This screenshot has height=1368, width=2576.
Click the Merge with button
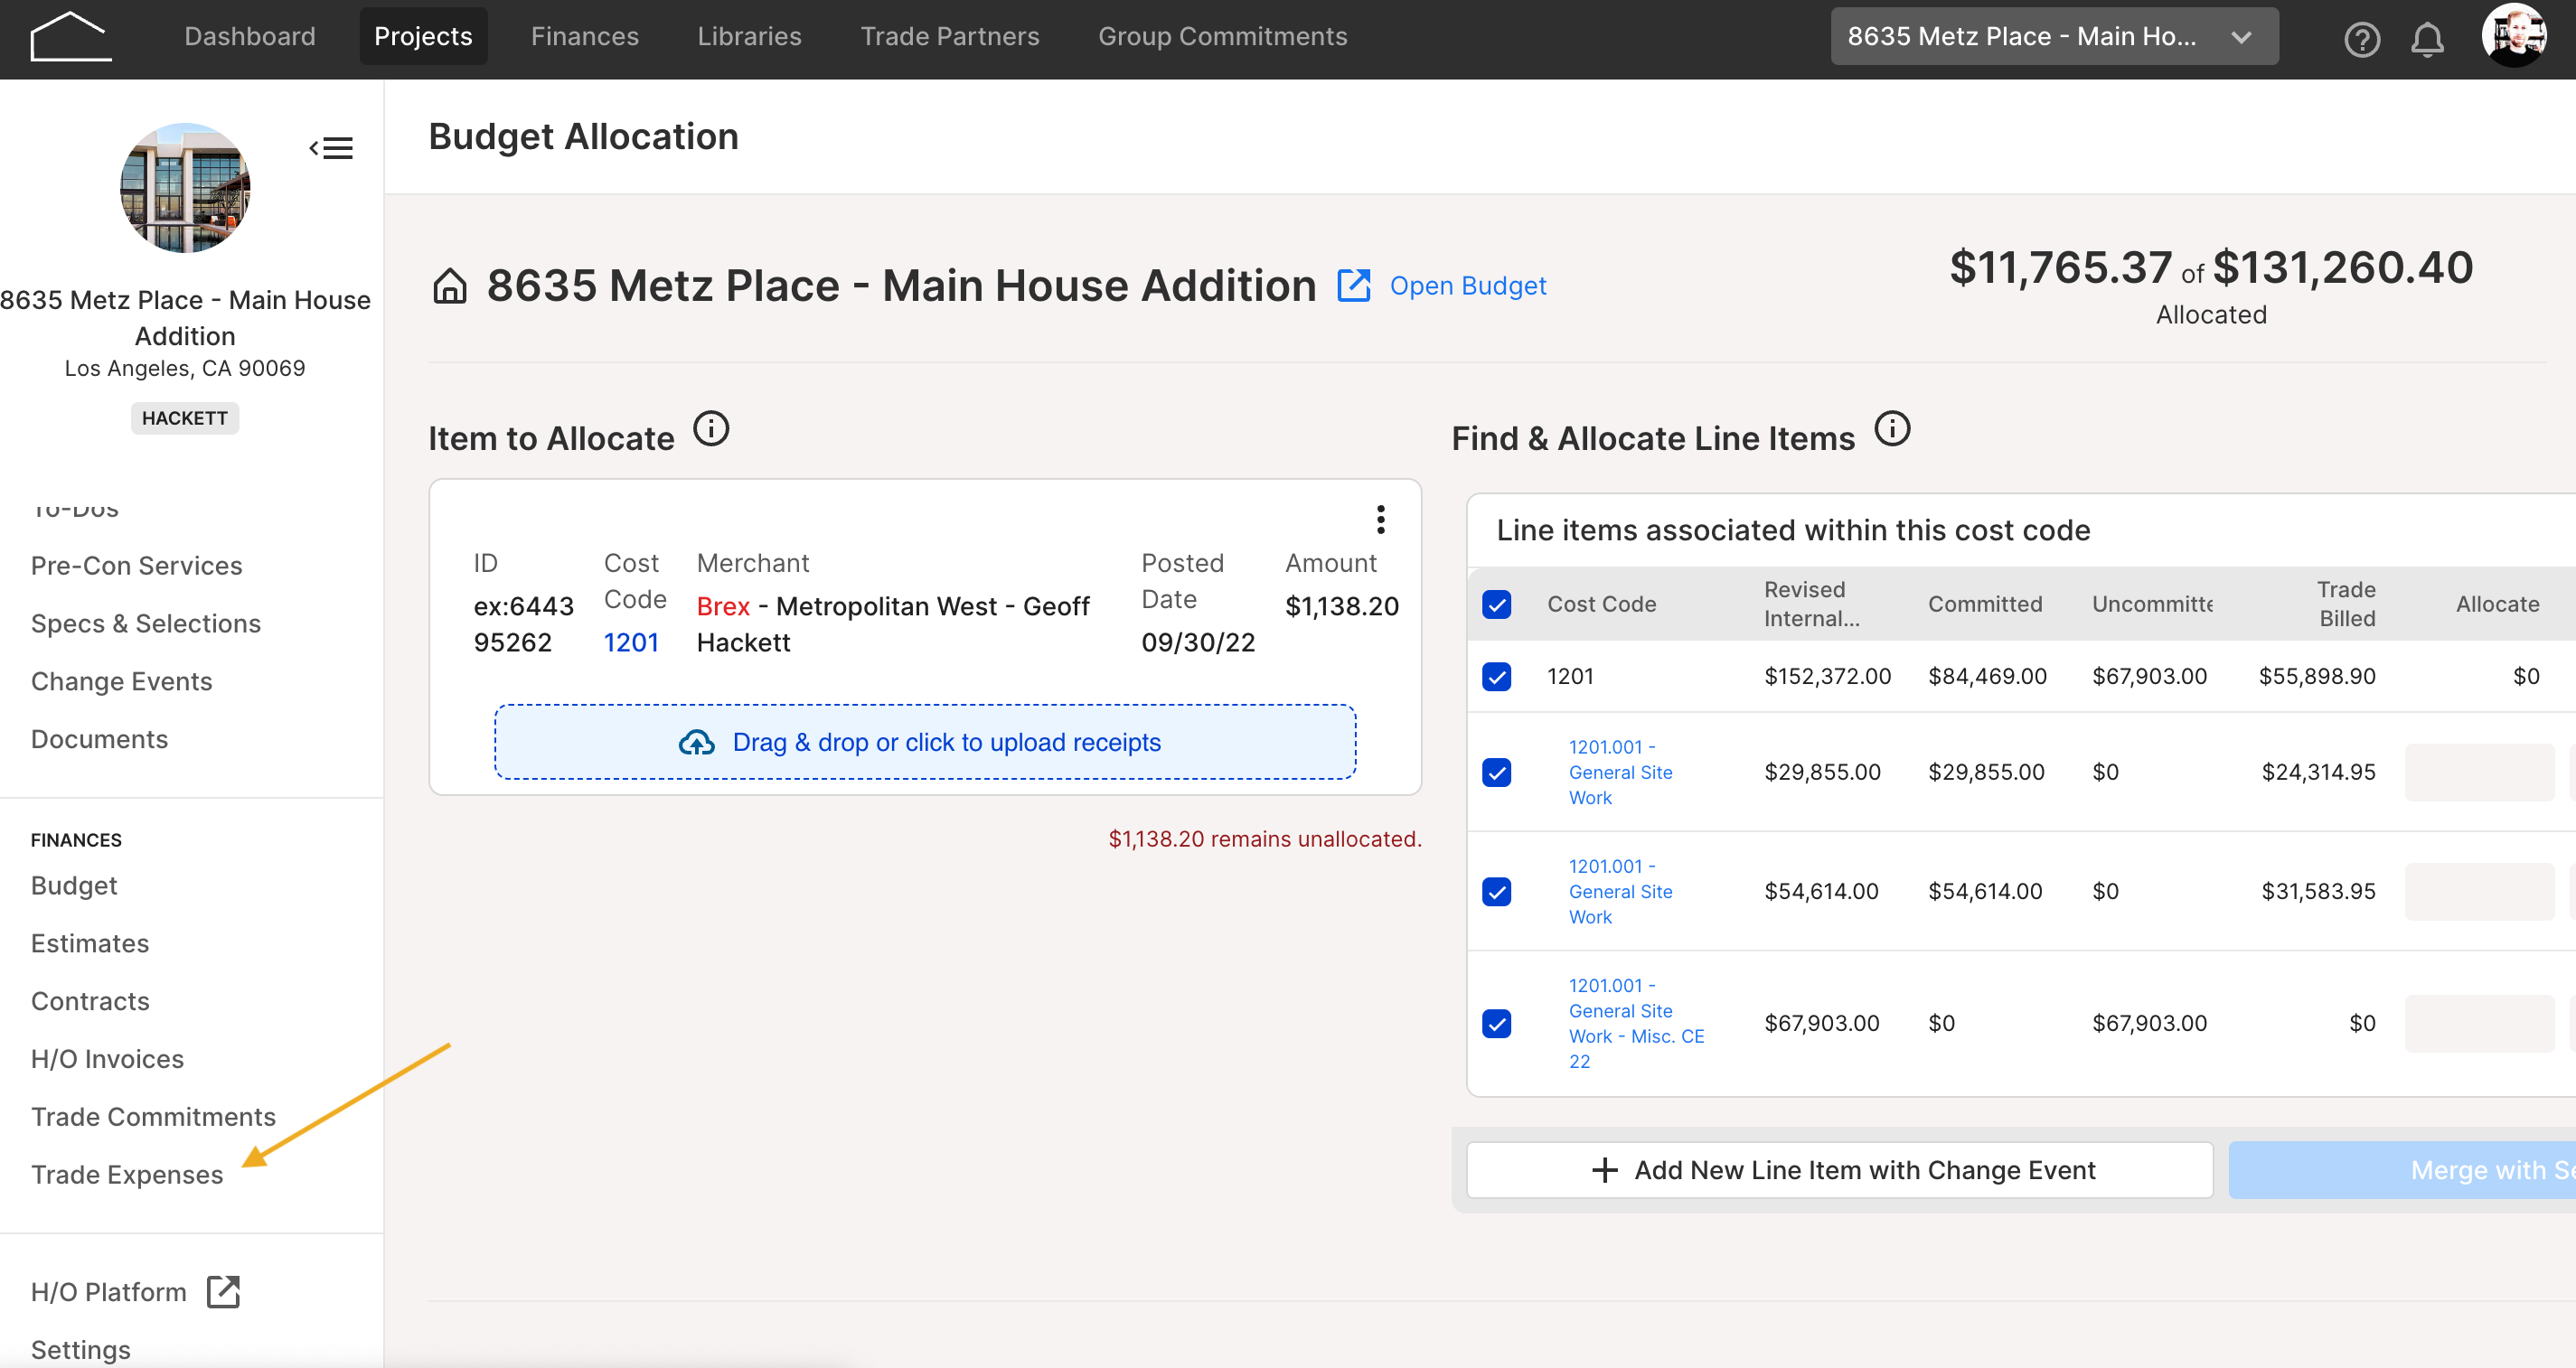(2402, 1169)
